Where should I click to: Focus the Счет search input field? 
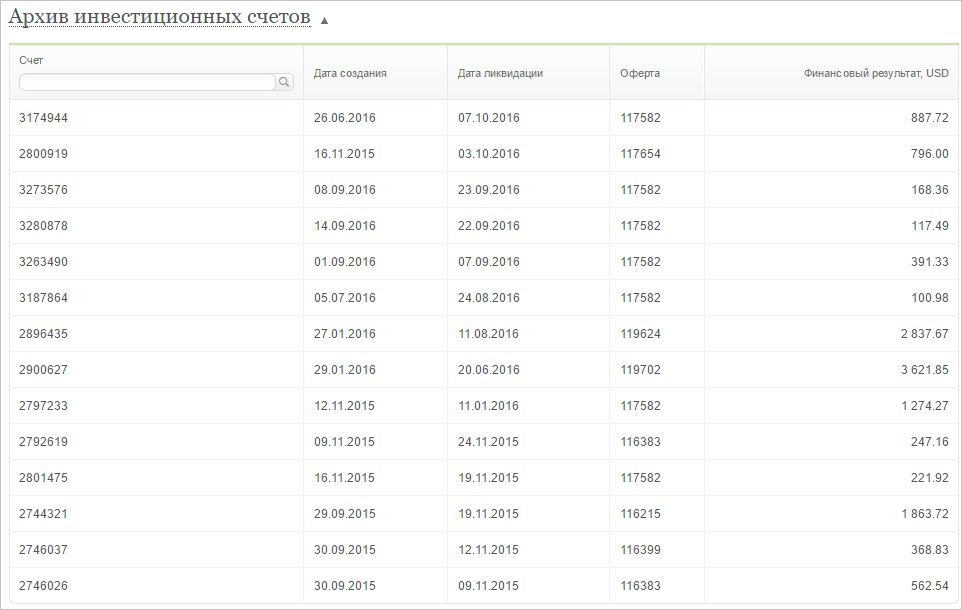coord(146,83)
